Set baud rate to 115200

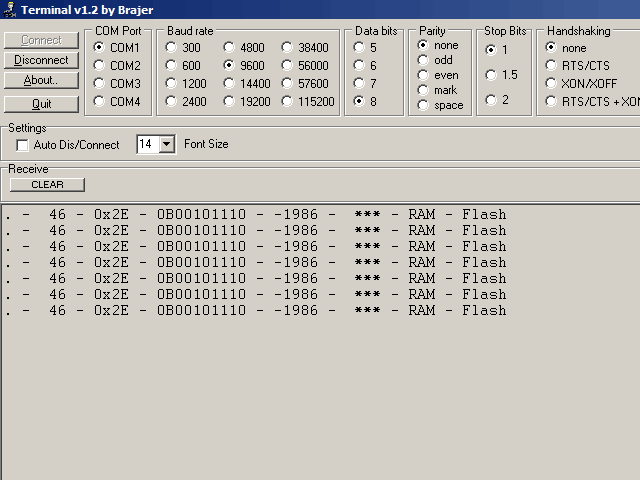coord(289,101)
